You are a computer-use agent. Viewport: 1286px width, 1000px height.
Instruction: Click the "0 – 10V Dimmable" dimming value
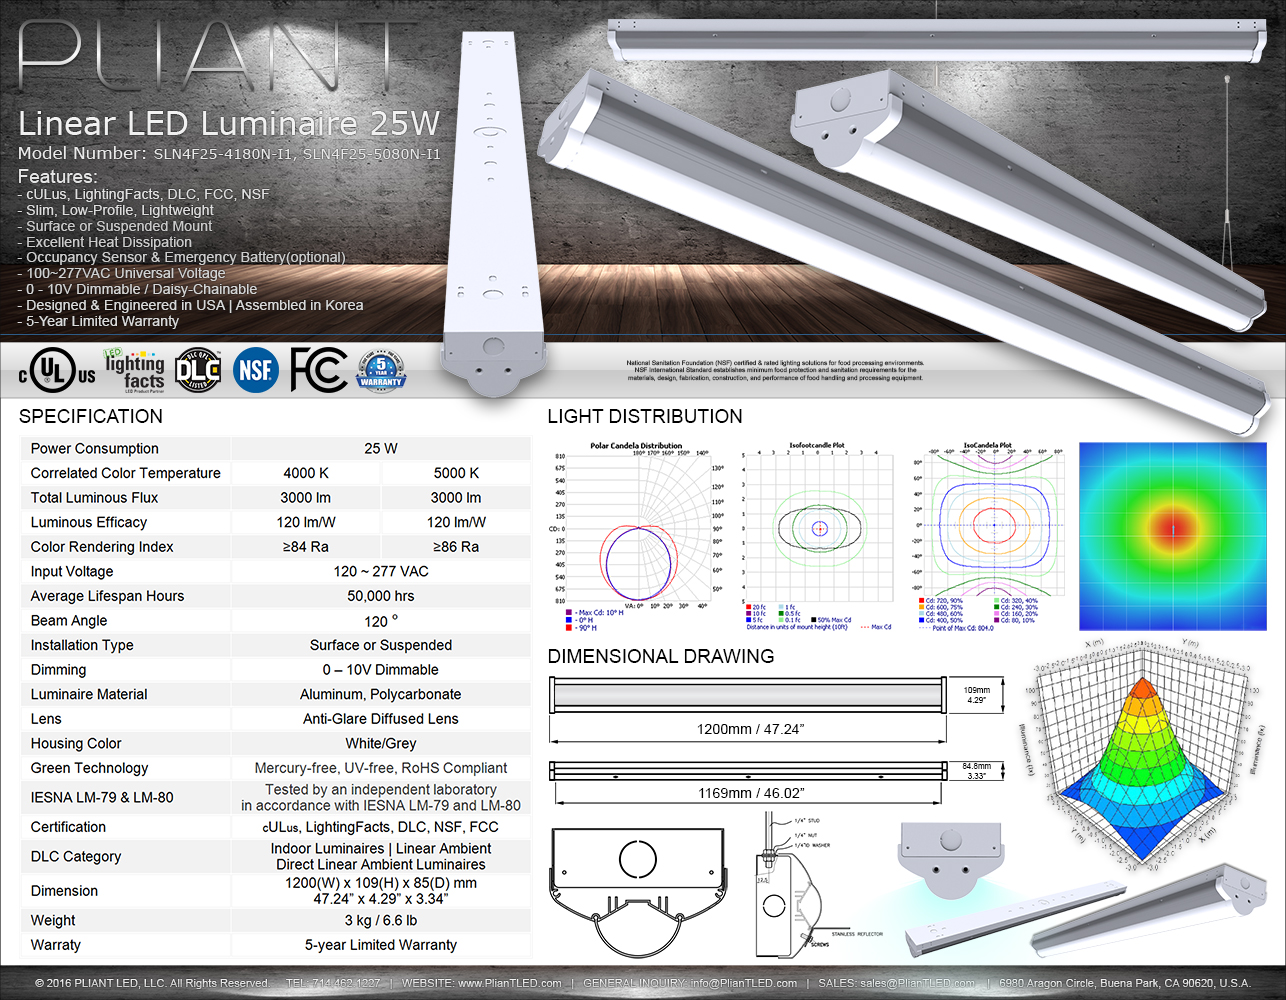coord(381,670)
